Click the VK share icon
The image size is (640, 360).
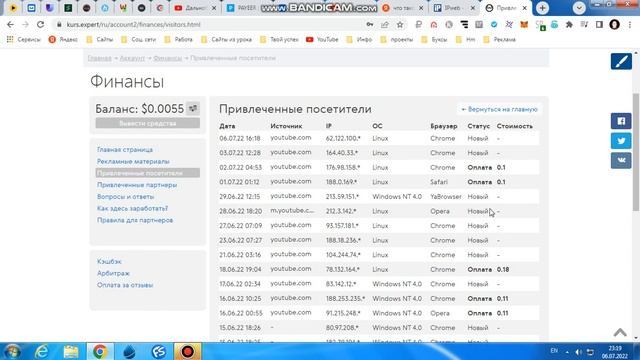click(x=621, y=160)
